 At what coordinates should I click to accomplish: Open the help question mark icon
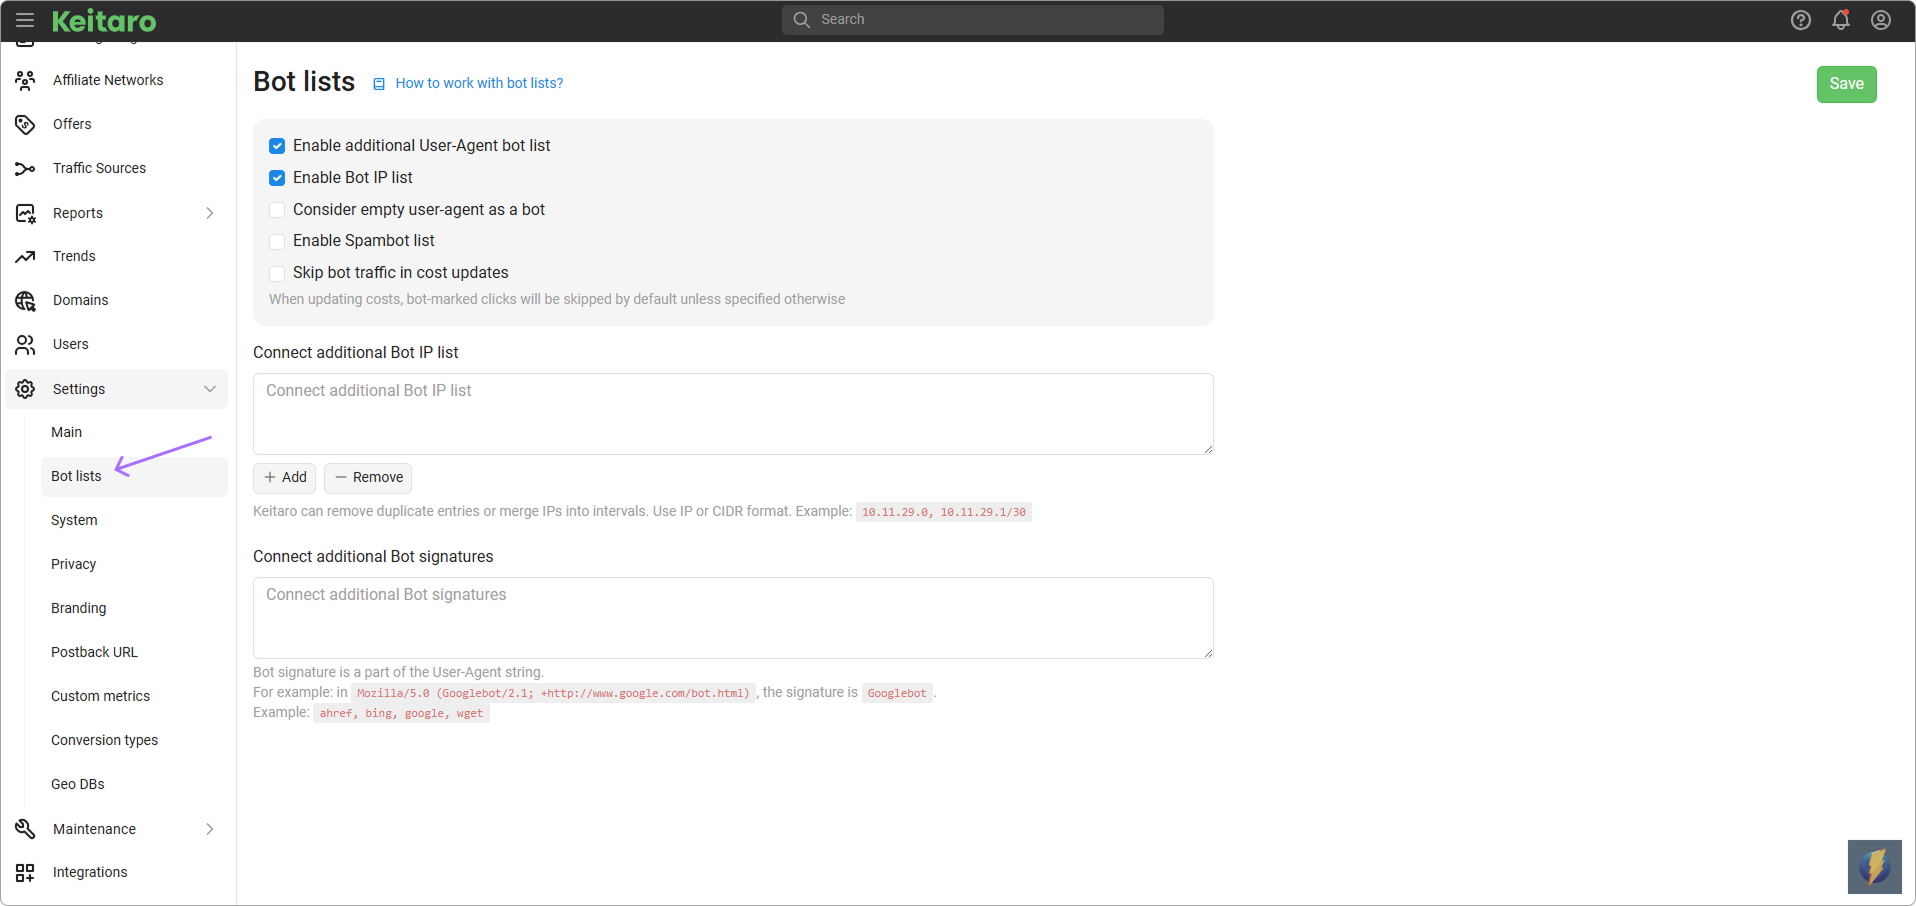1801,20
